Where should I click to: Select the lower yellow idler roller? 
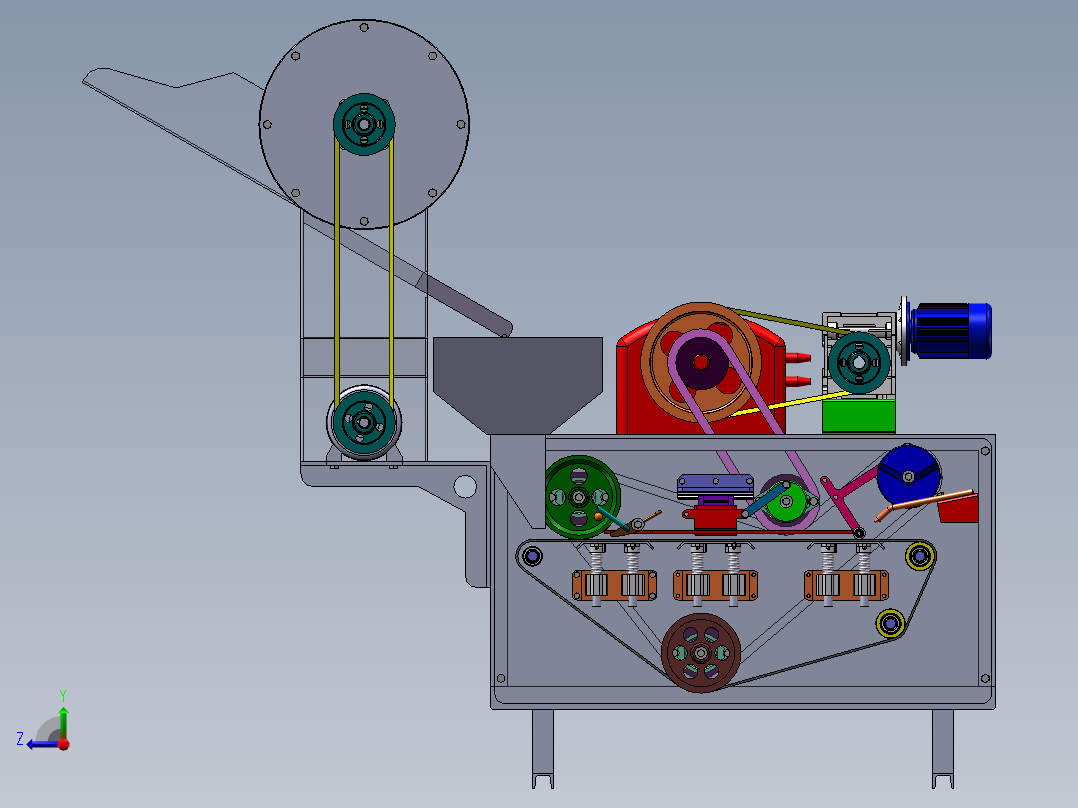(x=890, y=624)
